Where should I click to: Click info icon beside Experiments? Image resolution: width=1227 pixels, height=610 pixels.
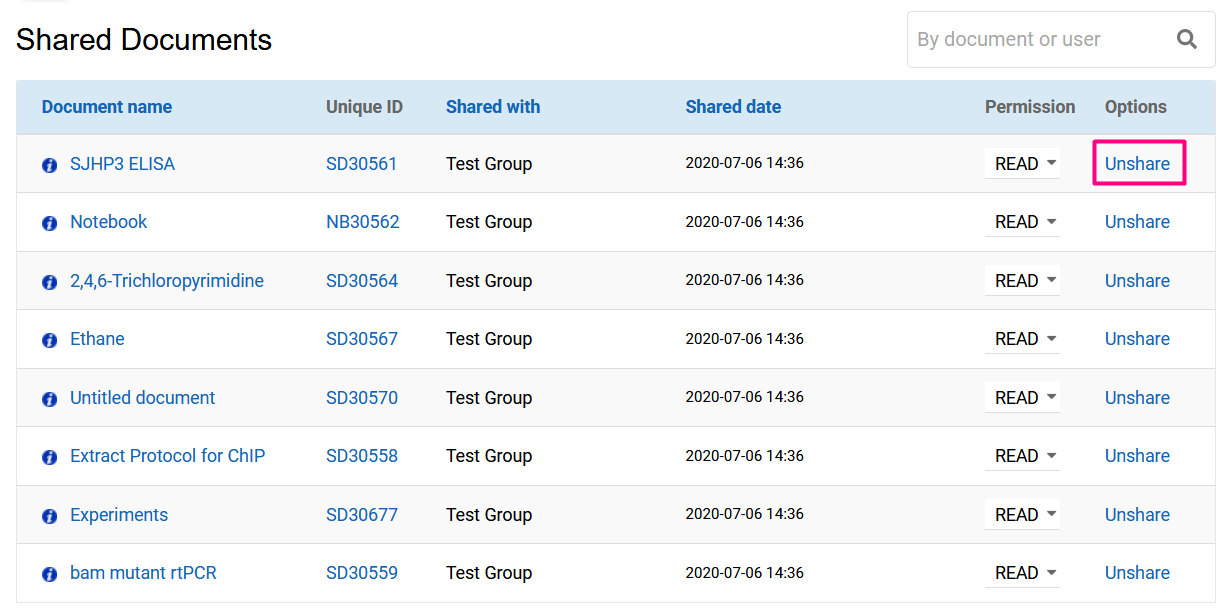[49, 516]
